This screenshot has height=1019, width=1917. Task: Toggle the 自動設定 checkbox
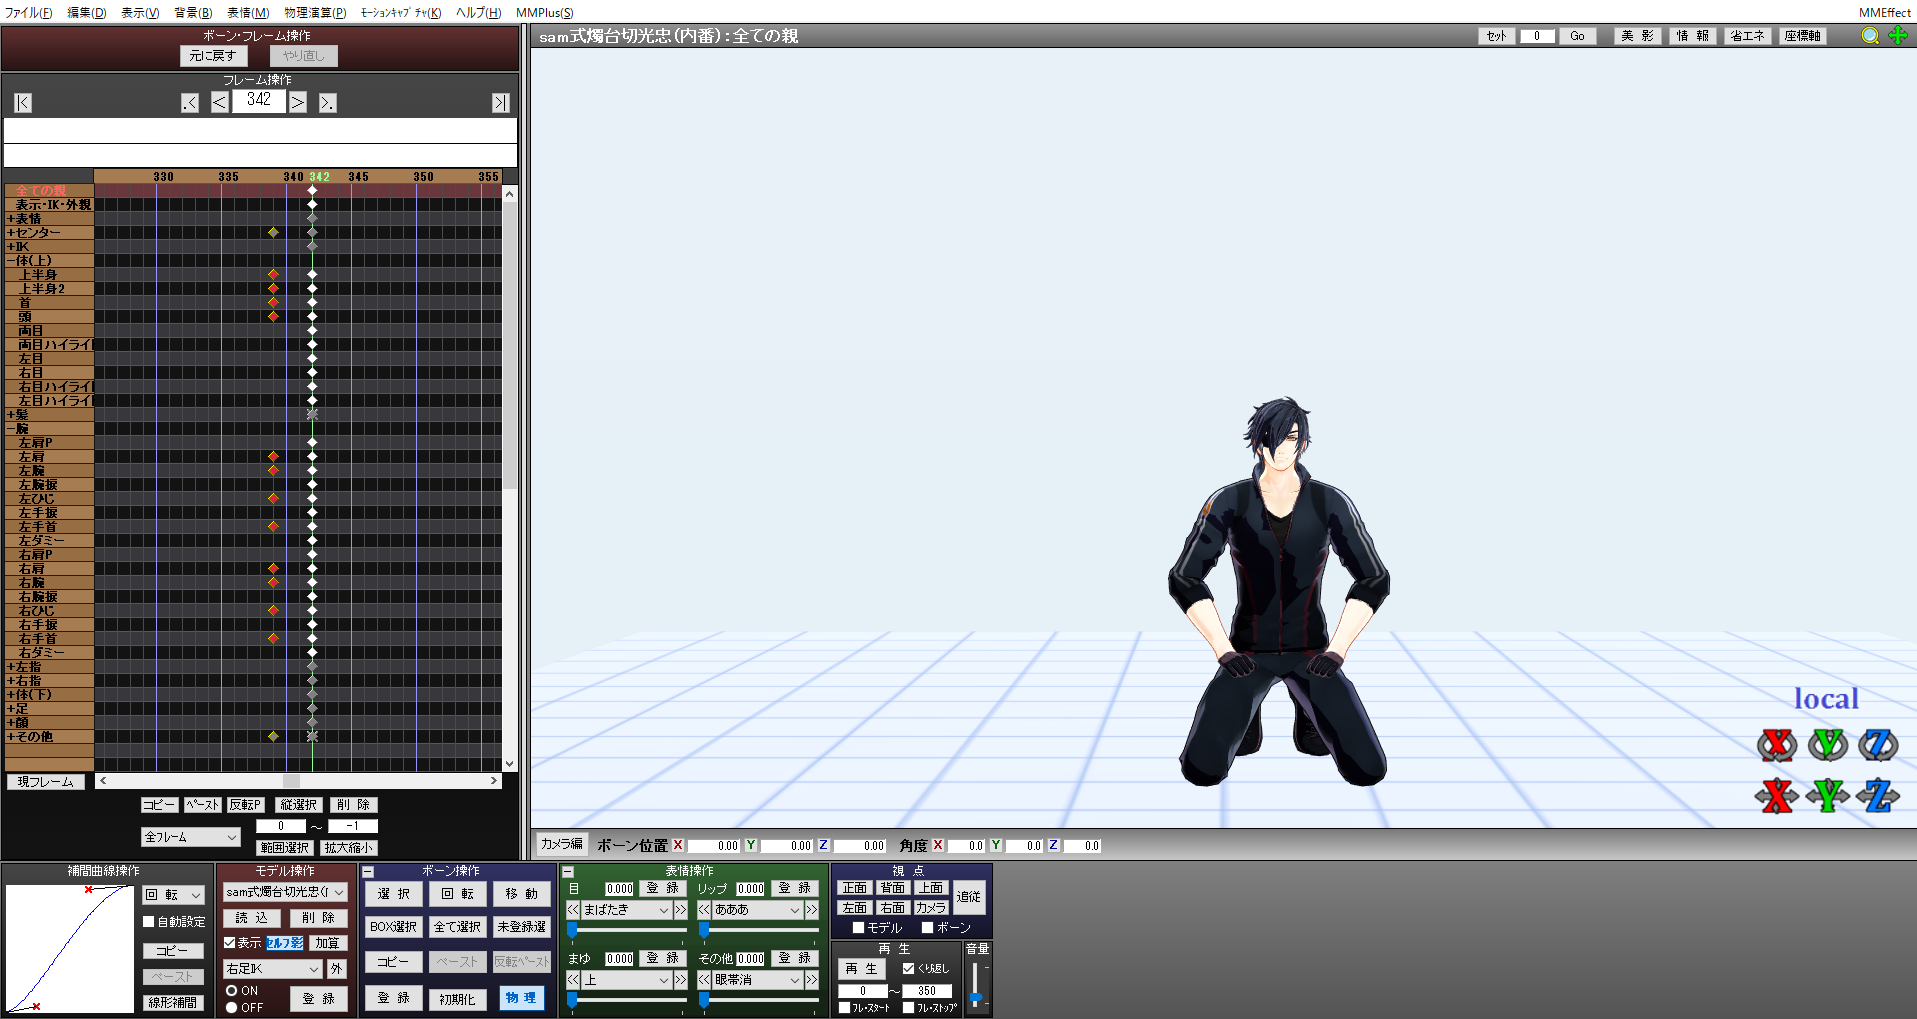click(149, 922)
